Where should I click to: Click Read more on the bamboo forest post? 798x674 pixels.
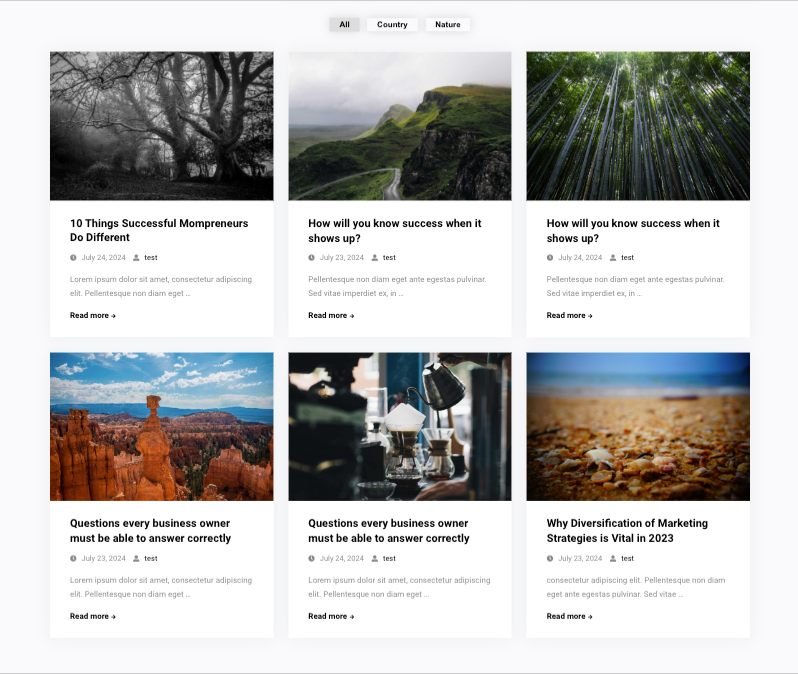coord(569,315)
